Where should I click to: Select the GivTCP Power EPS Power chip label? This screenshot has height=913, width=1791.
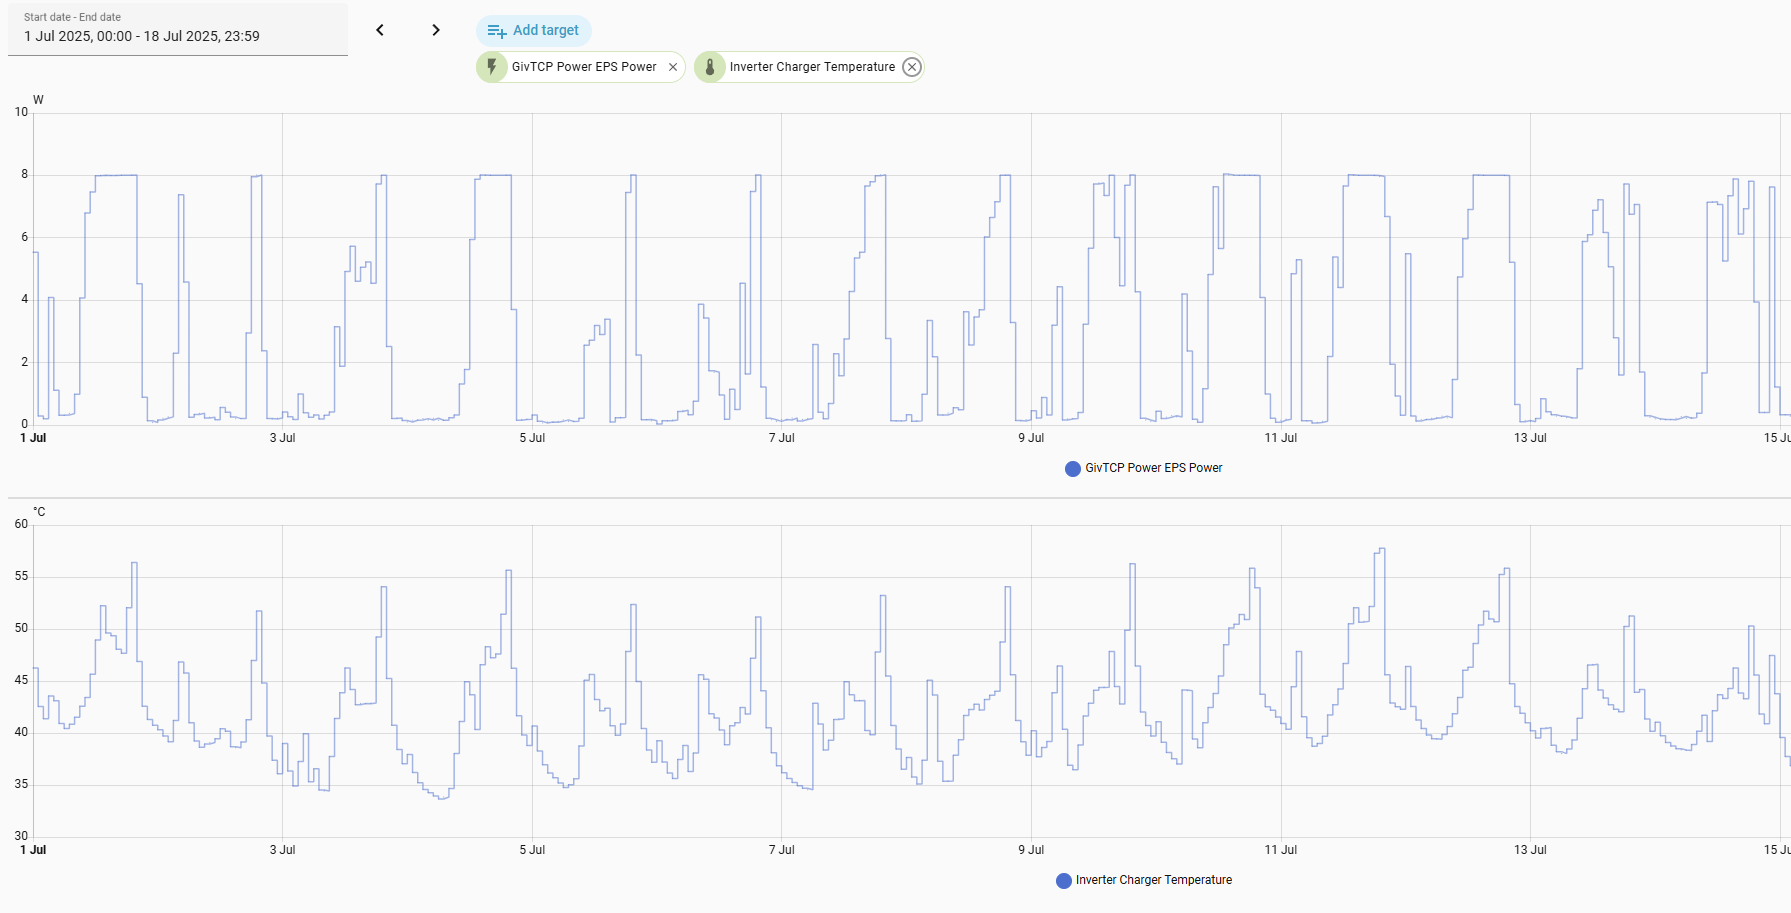(584, 67)
